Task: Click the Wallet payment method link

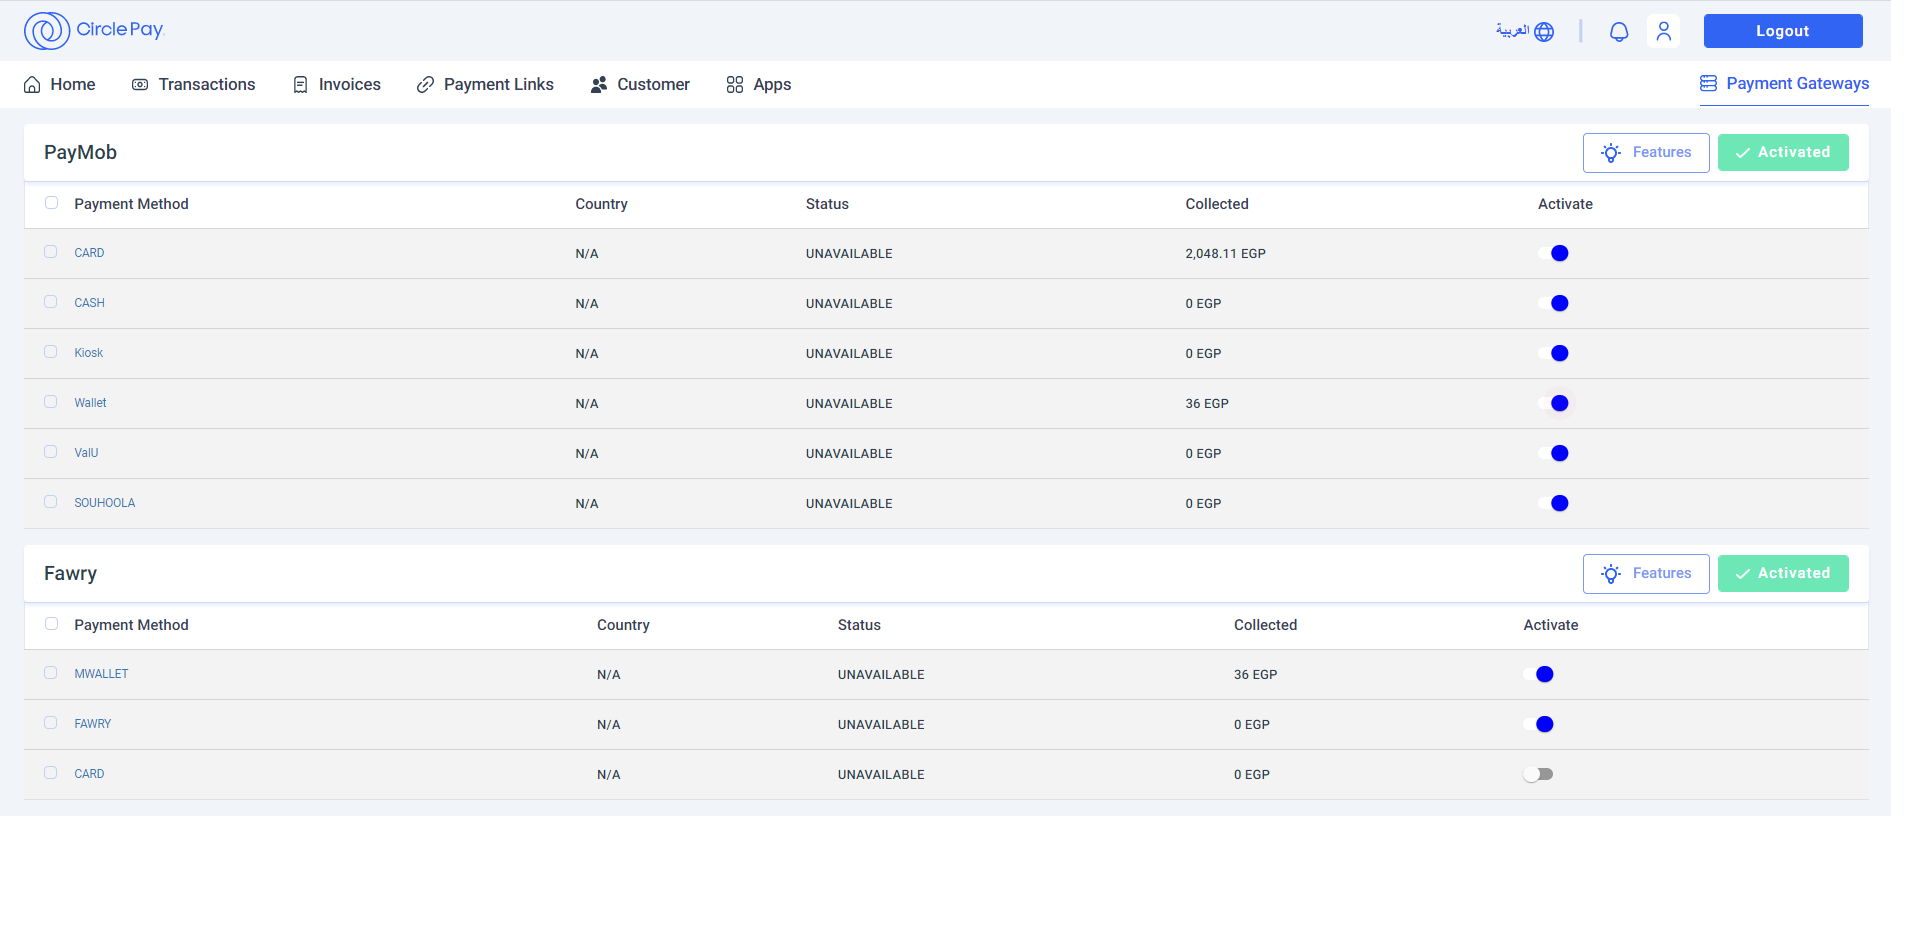Action: click(90, 403)
